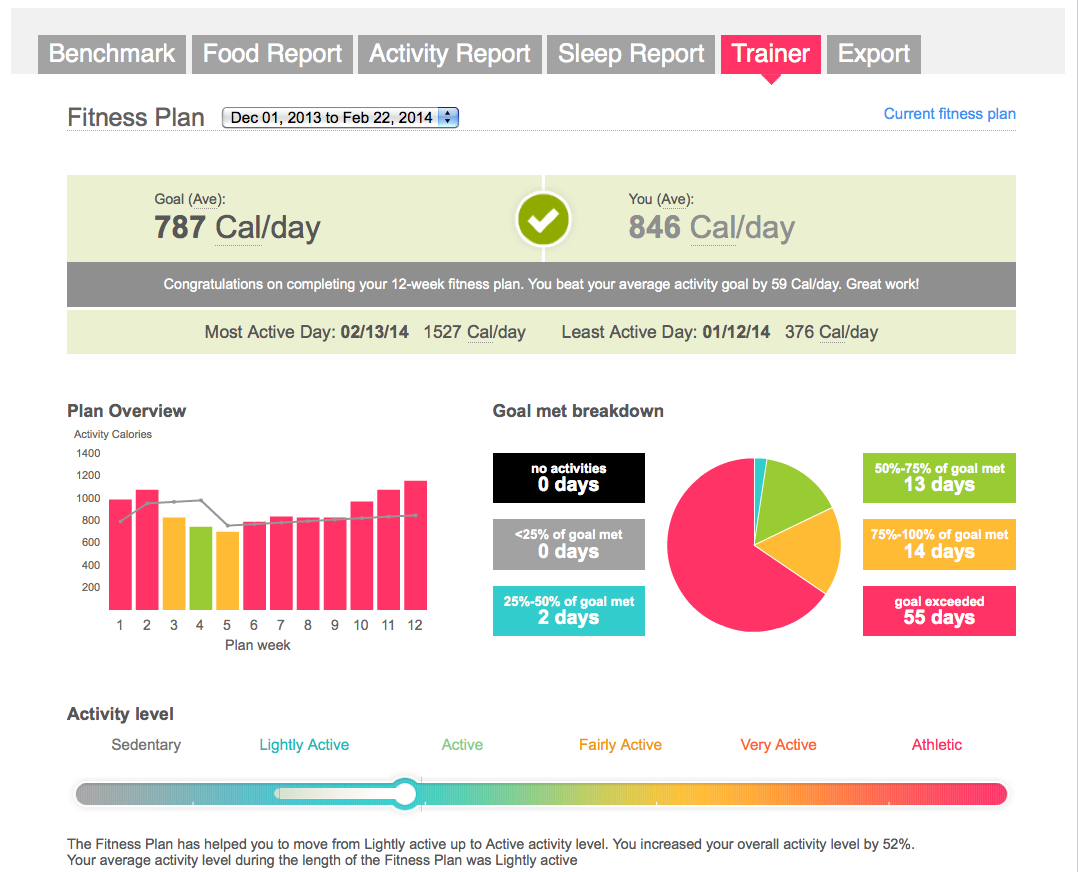The width and height of the screenshot is (1078, 872).
Task: Click the Fairly Active level label
Action: click(x=620, y=745)
